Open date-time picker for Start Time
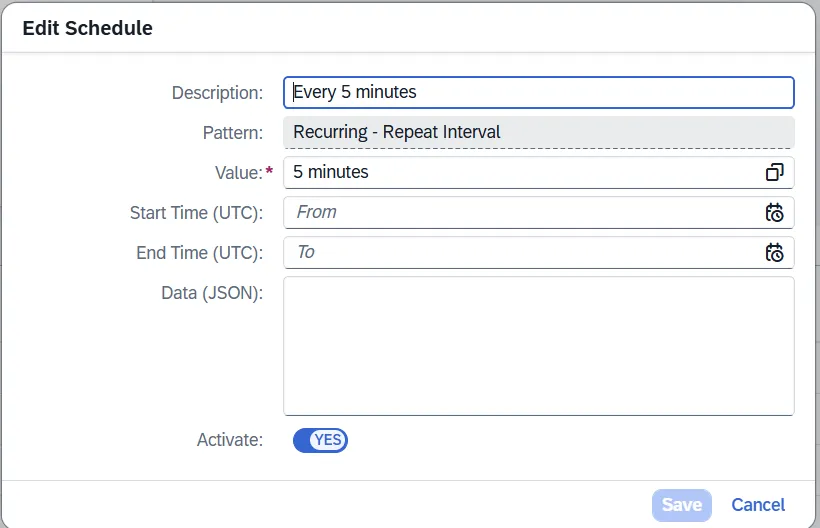This screenshot has width=820, height=528. click(775, 212)
